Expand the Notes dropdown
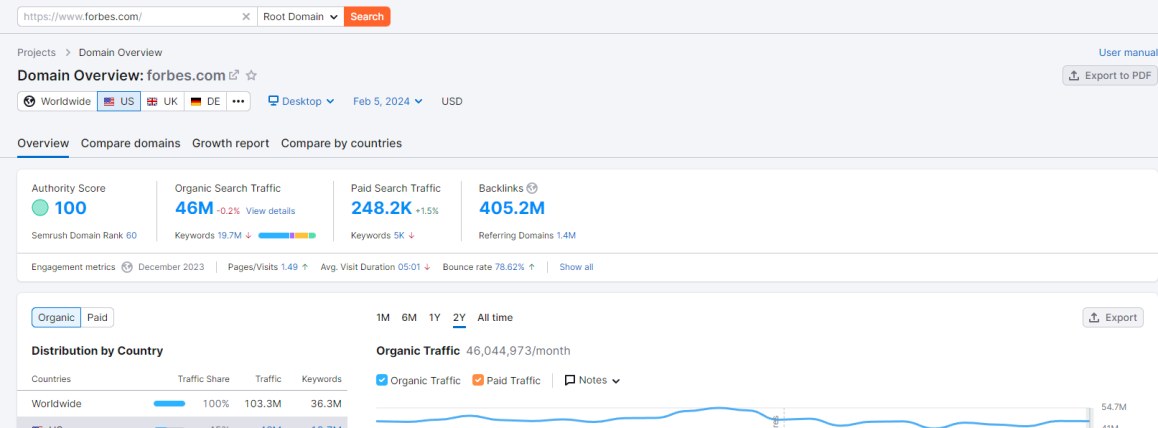The image size is (1158, 428). [x=592, y=380]
